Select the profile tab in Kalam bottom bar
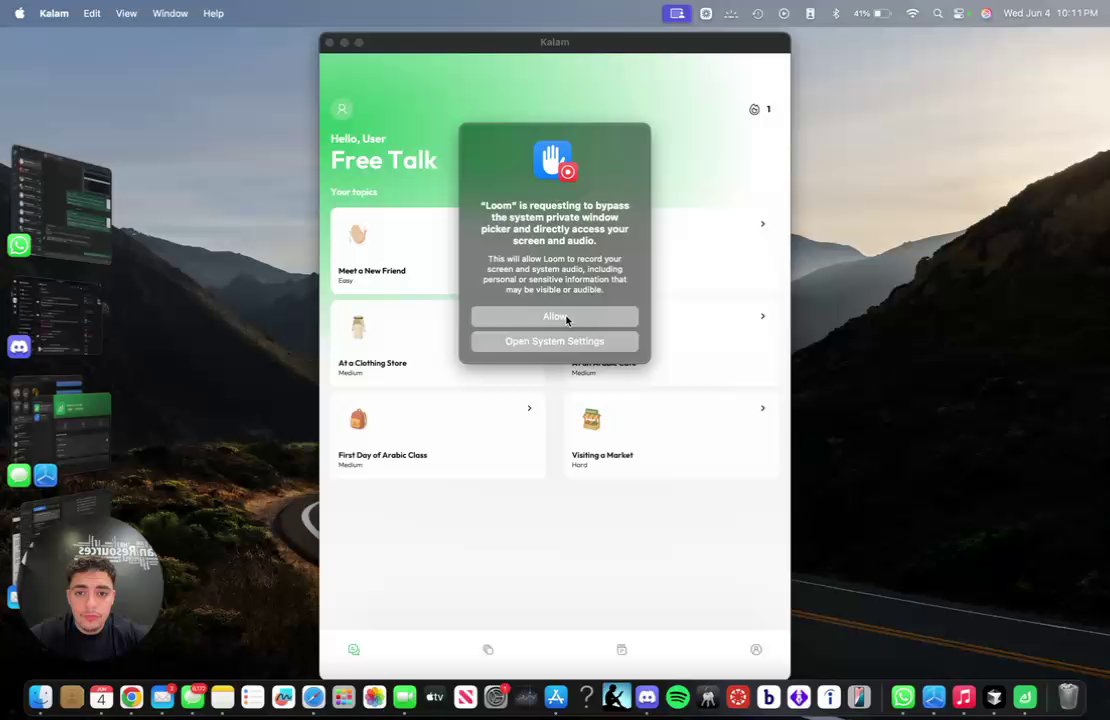1110x720 pixels. point(756,649)
